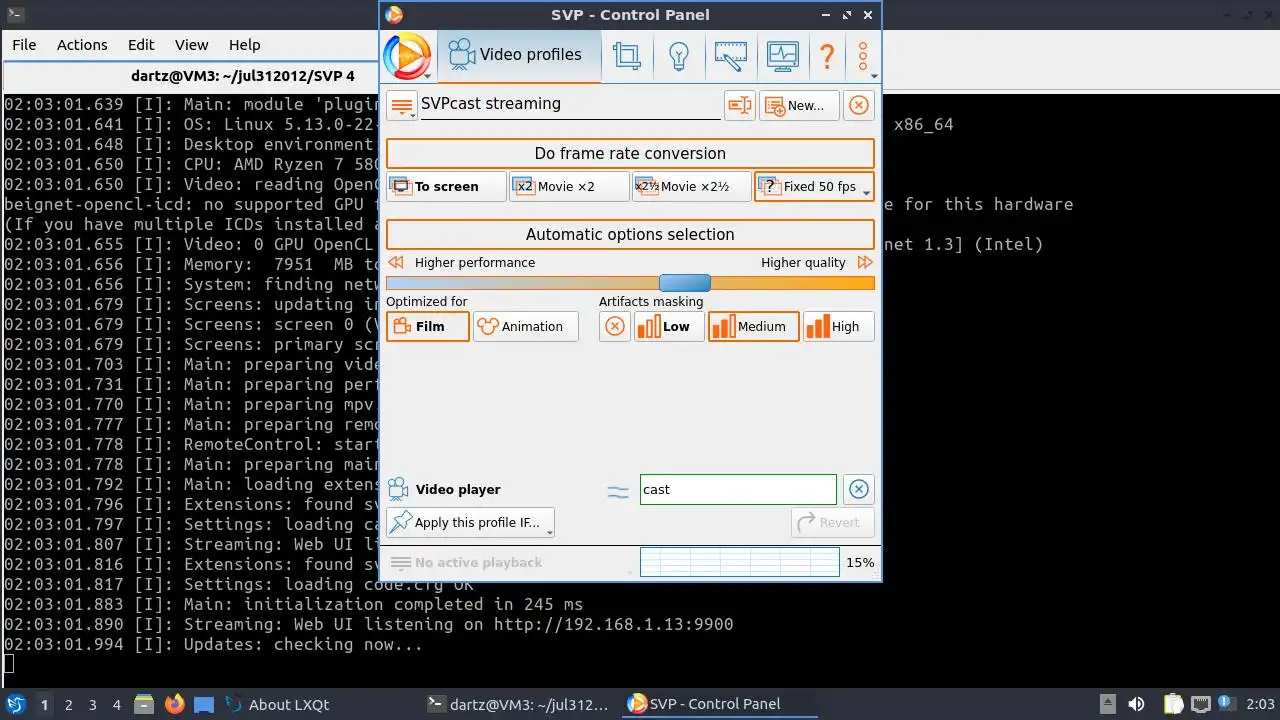Open the performance monitor tab
1280x720 pixels.
[x=782, y=56]
